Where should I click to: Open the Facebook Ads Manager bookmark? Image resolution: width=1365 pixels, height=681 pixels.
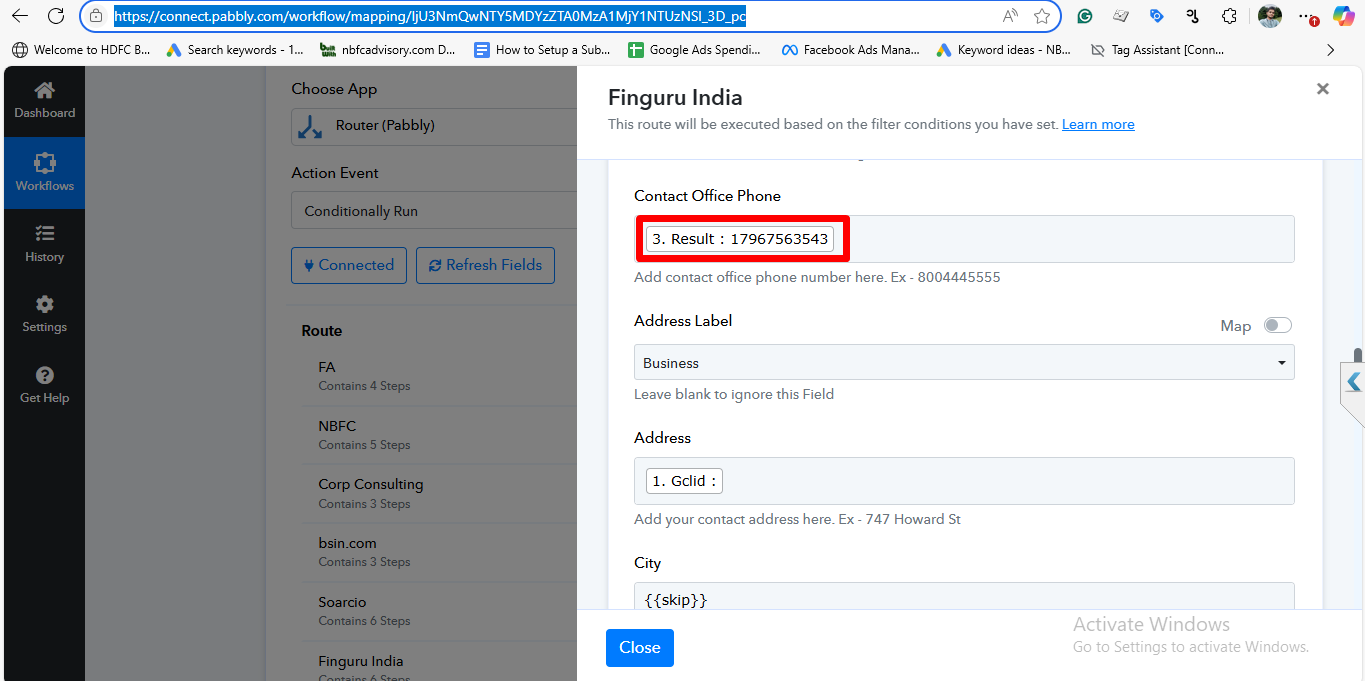pyautogui.click(x=850, y=49)
